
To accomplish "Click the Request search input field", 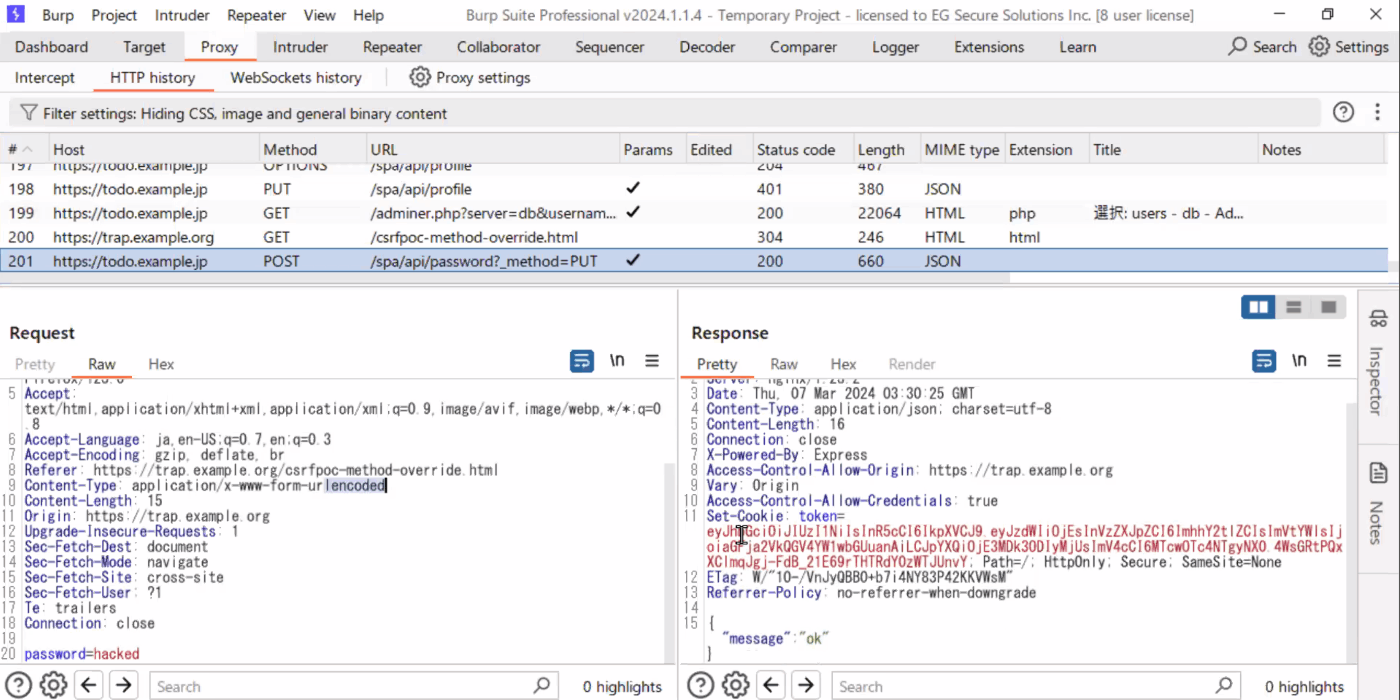I will [352, 686].
